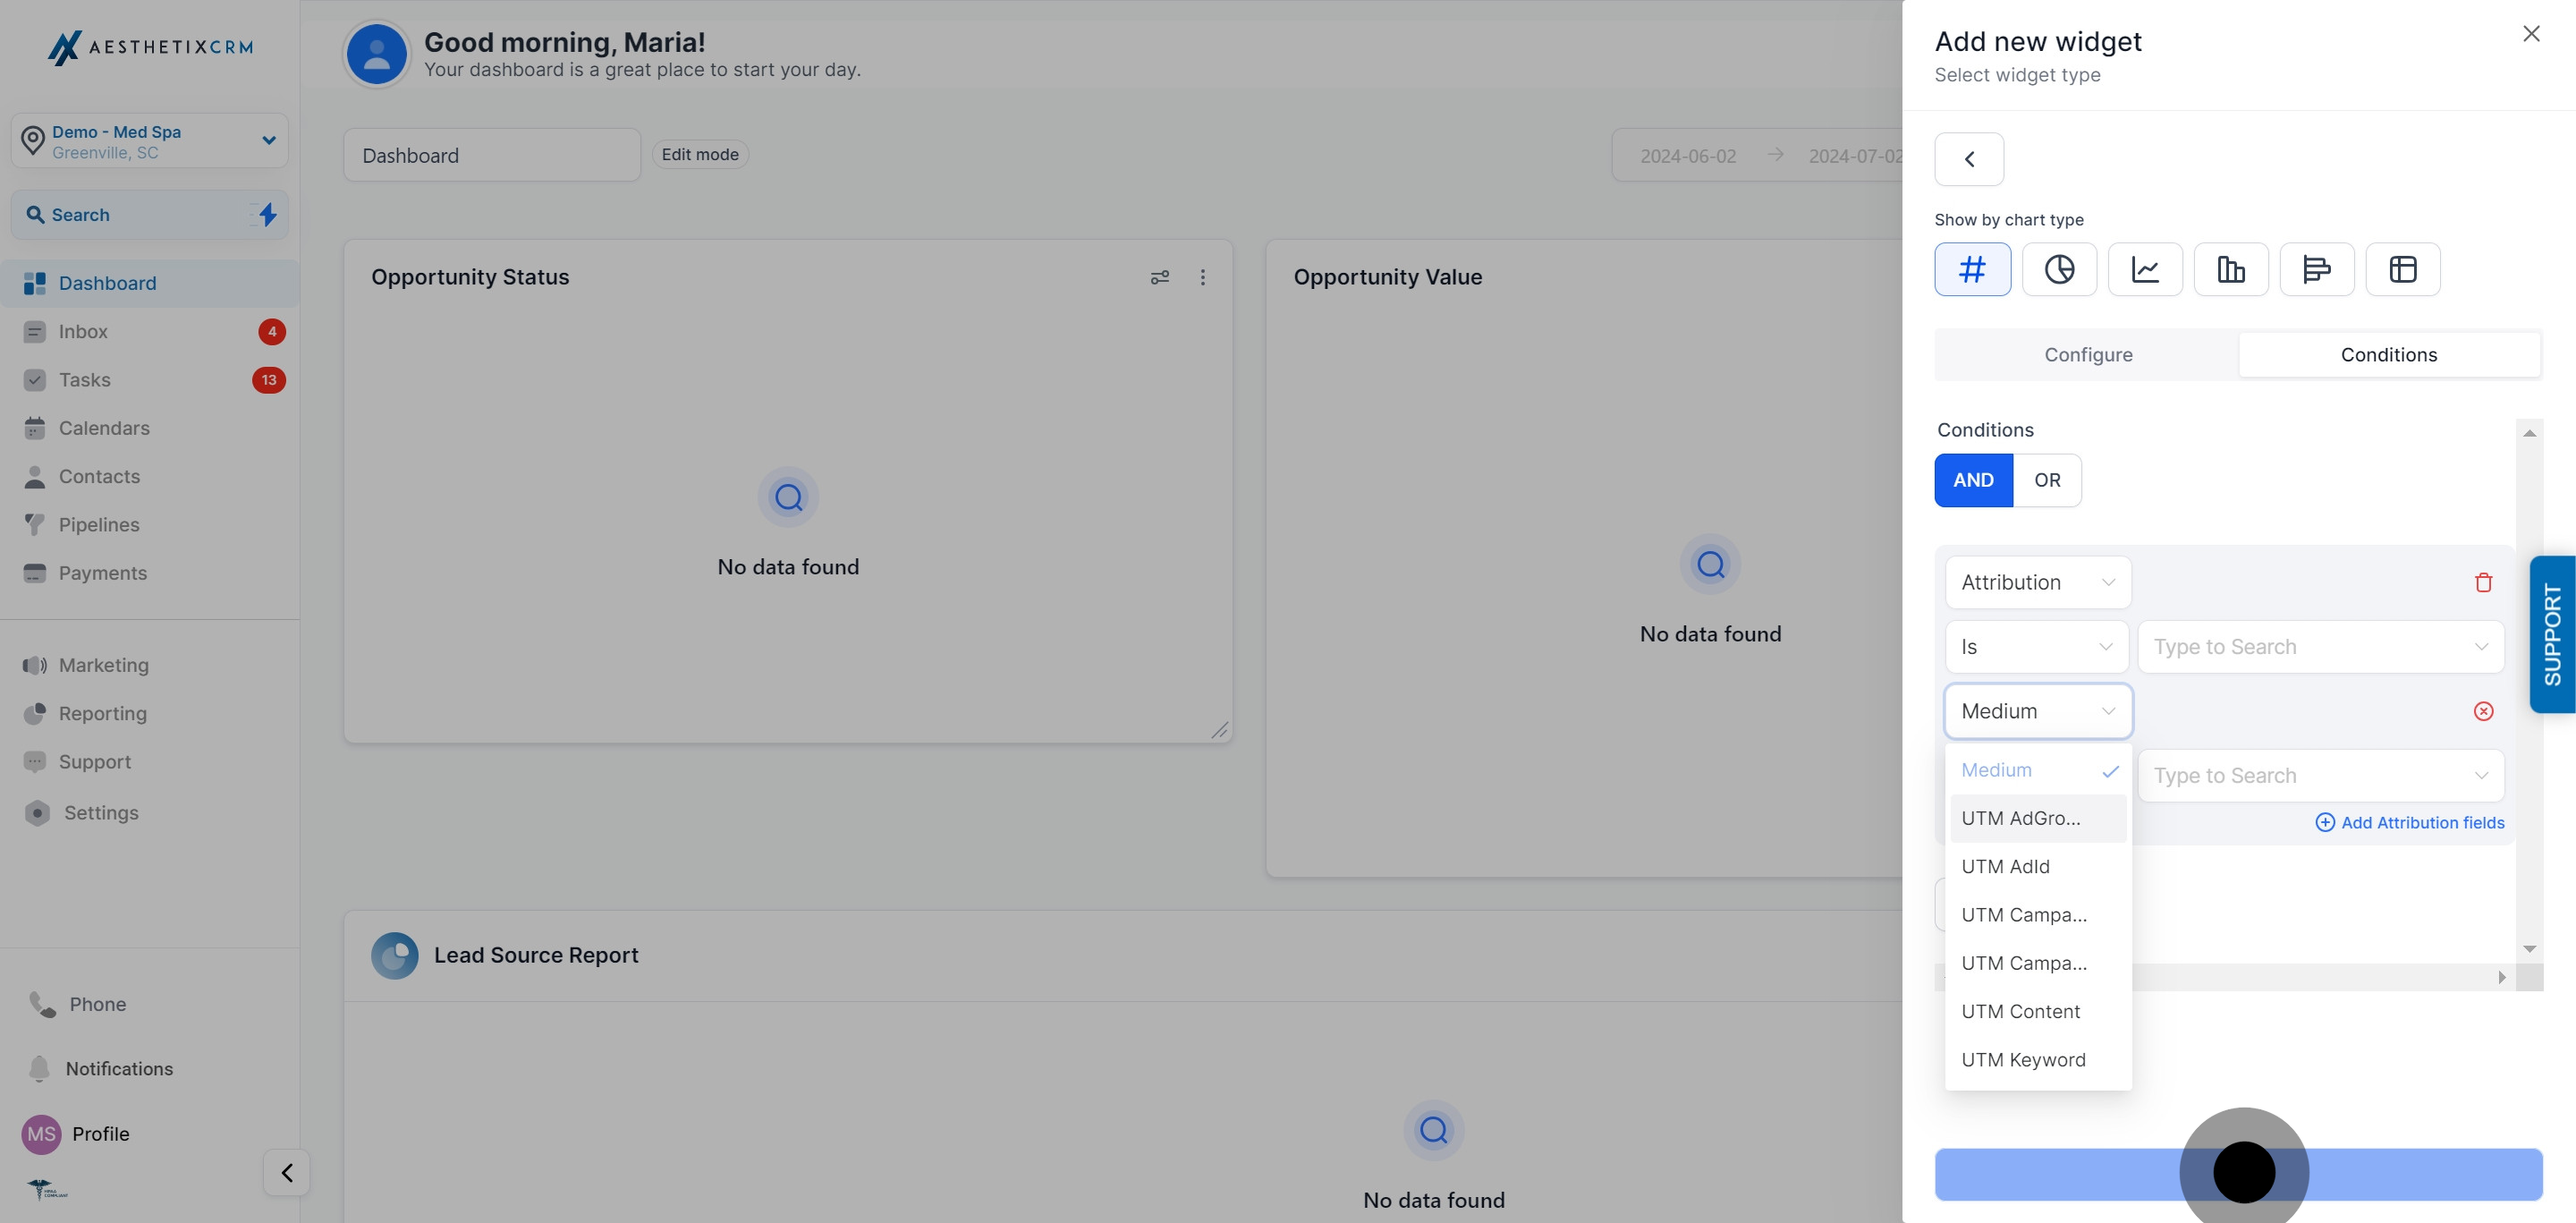Click the Edit mode button
Viewport: 2576px width, 1223px height.
pos(700,154)
